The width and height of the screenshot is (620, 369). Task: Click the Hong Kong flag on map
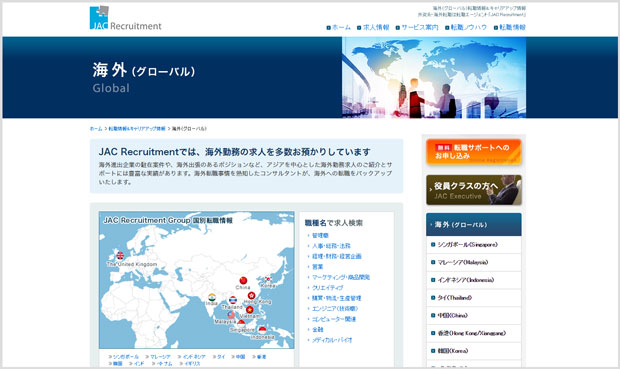(x=251, y=295)
